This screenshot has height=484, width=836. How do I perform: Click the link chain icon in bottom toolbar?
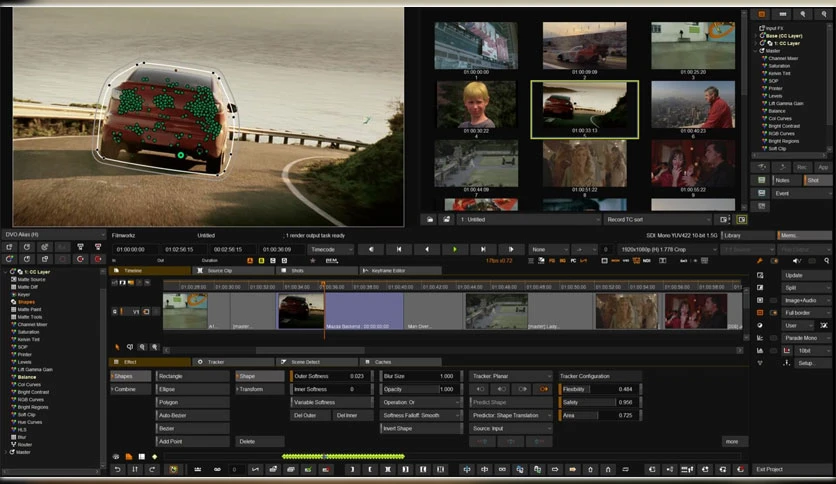tap(217, 469)
